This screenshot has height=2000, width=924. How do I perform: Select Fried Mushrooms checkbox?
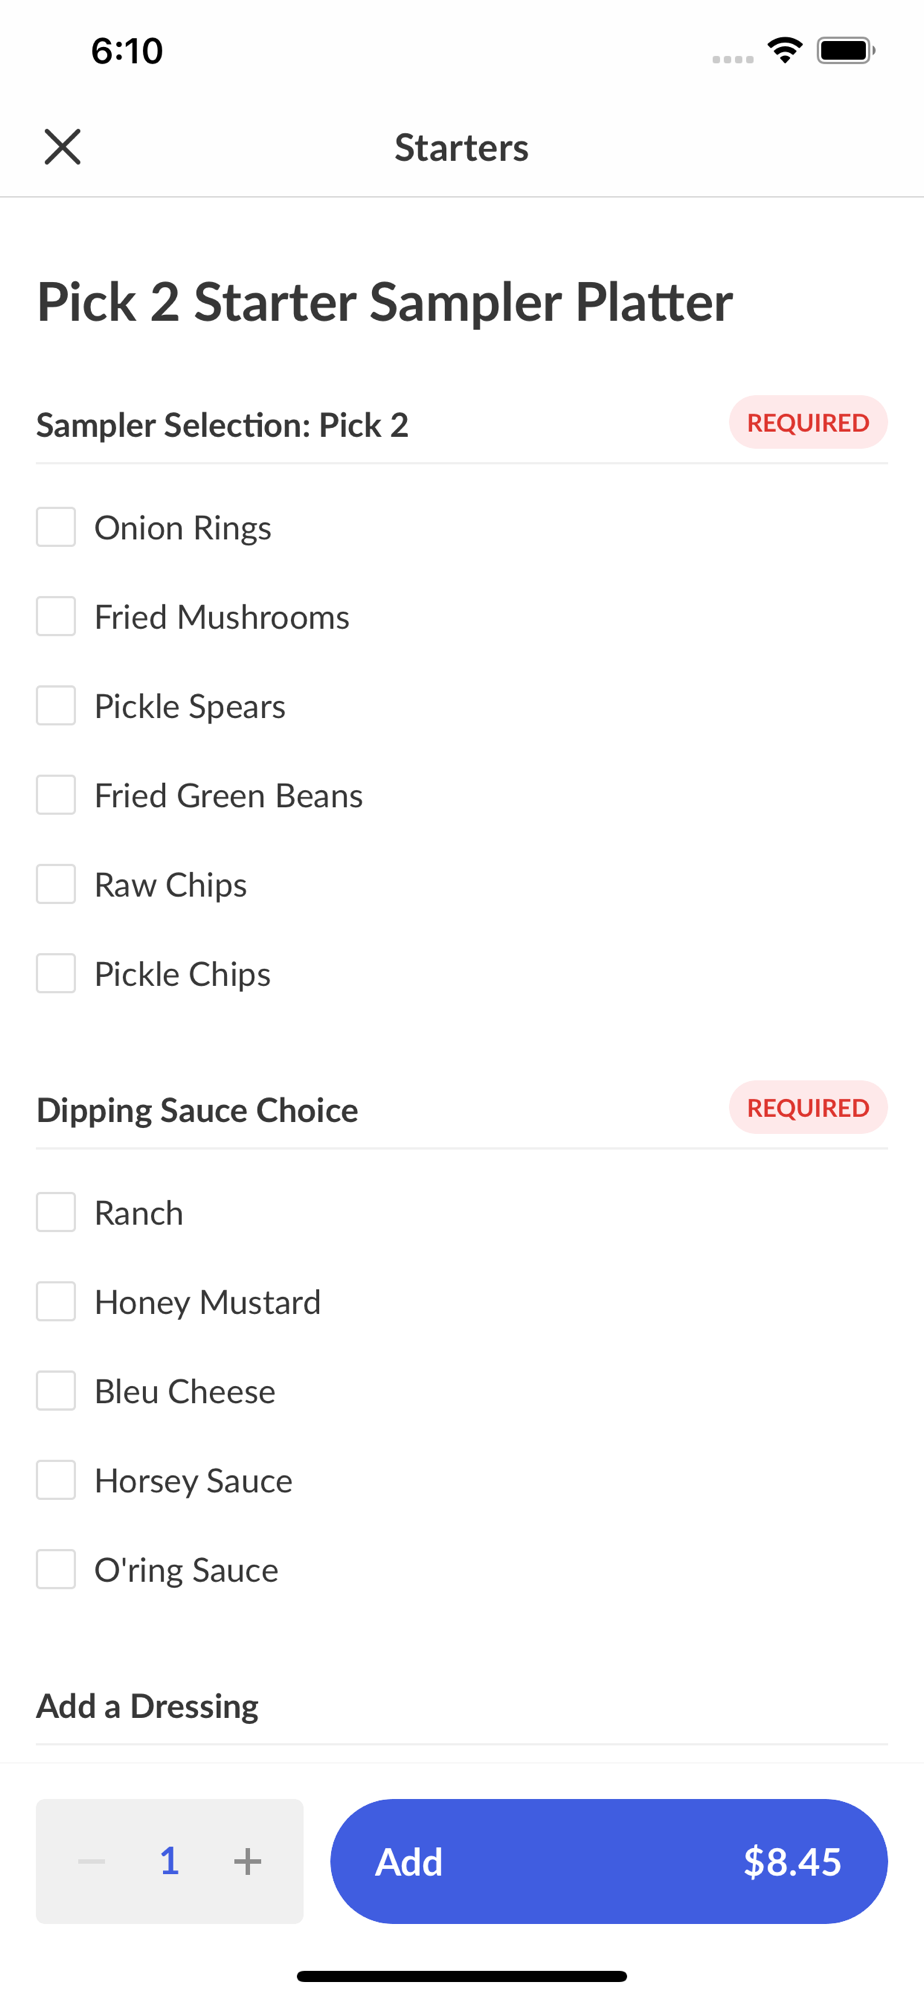pyautogui.click(x=56, y=617)
